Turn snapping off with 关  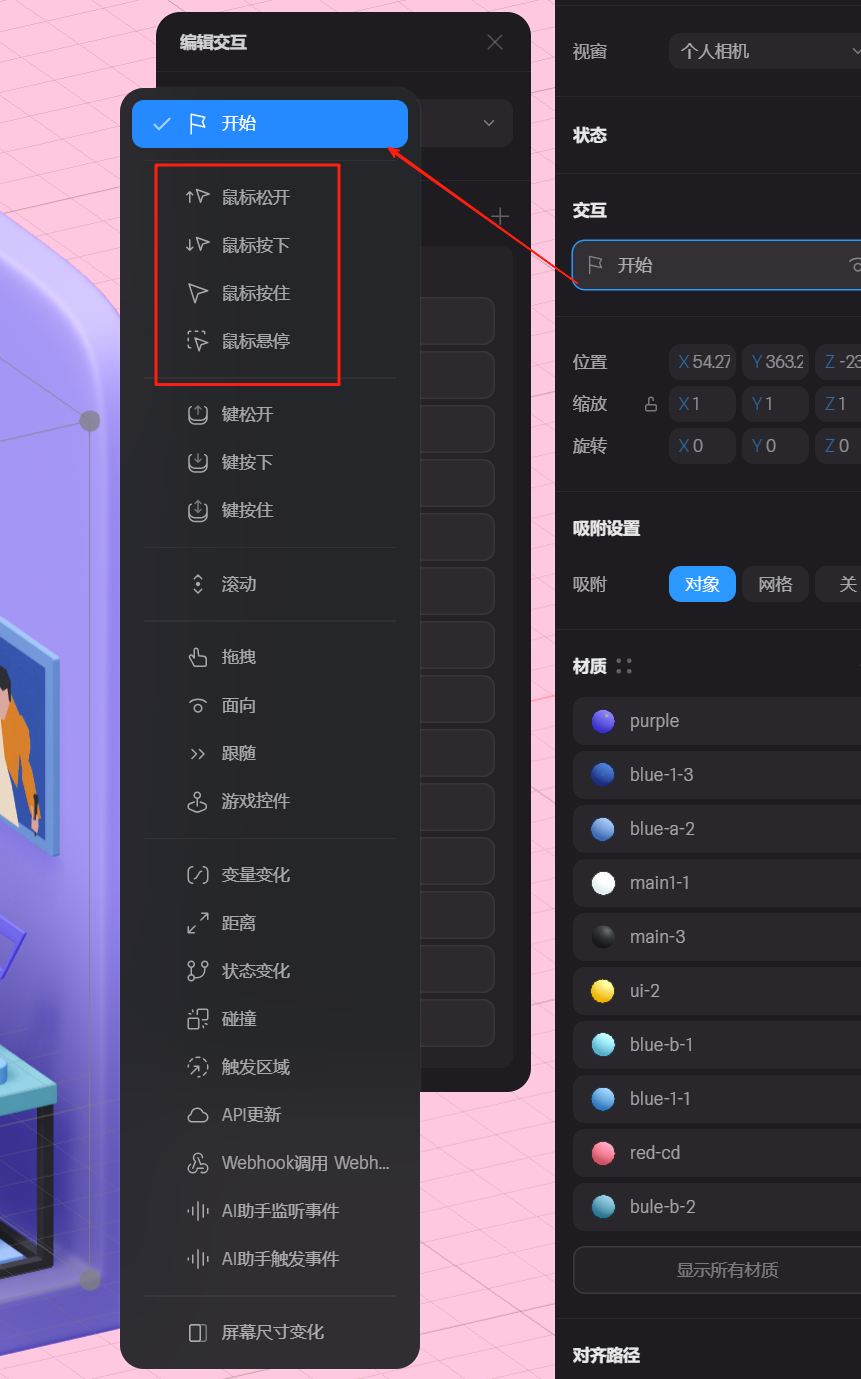(x=839, y=584)
